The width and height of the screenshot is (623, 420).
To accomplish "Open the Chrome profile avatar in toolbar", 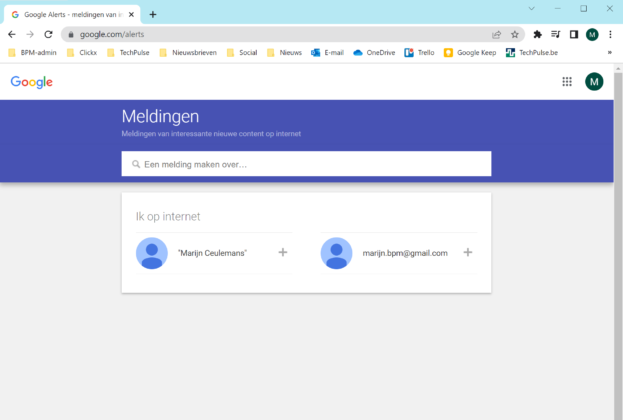I will [592, 35].
